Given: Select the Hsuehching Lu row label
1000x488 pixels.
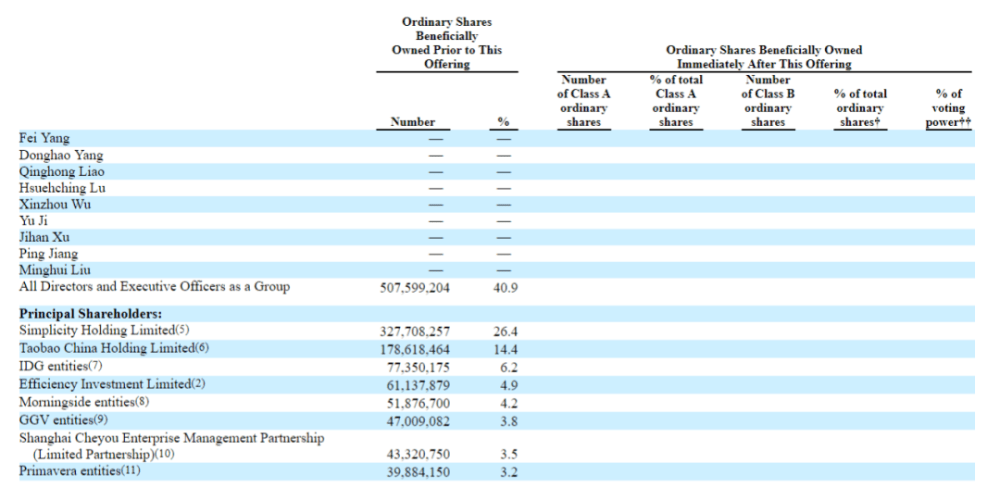Looking at the screenshot, I should tap(62, 188).
